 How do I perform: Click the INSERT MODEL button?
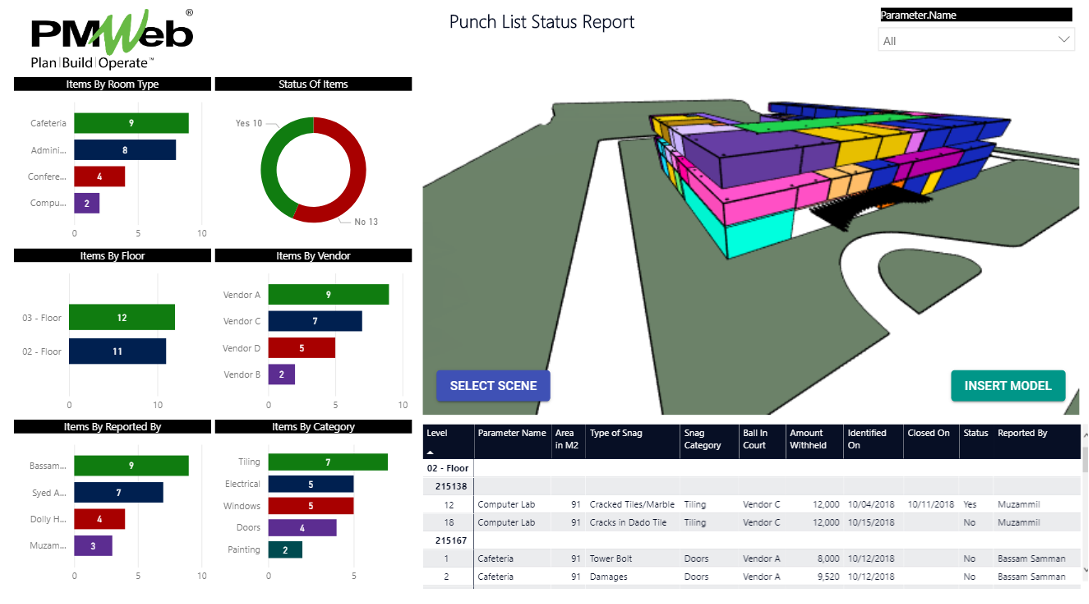click(x=1008, y=385)
